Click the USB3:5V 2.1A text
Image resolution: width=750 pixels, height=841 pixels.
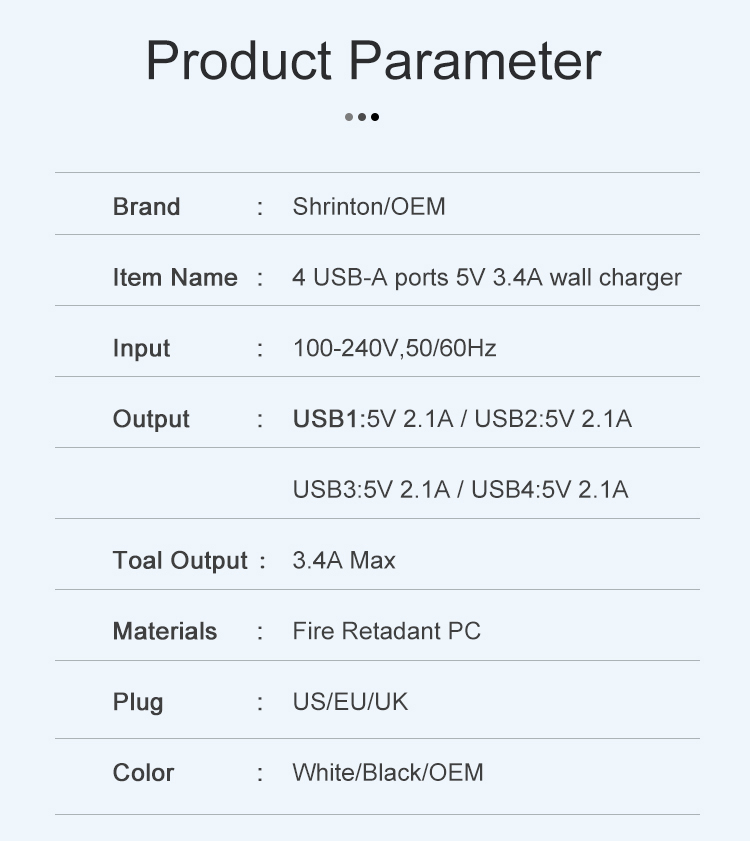(x=371, y=490)
